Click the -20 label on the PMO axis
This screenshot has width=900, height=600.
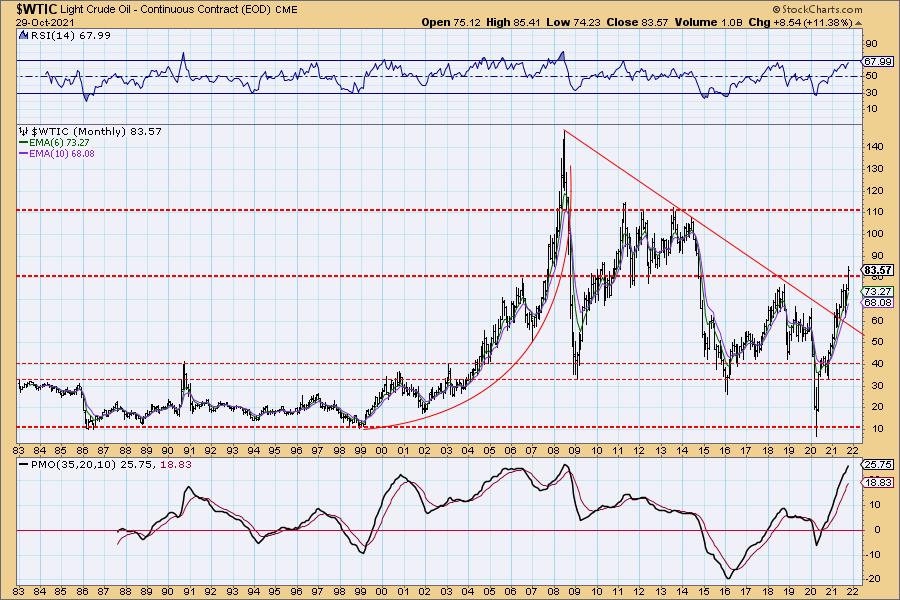[x=872, y=579]
